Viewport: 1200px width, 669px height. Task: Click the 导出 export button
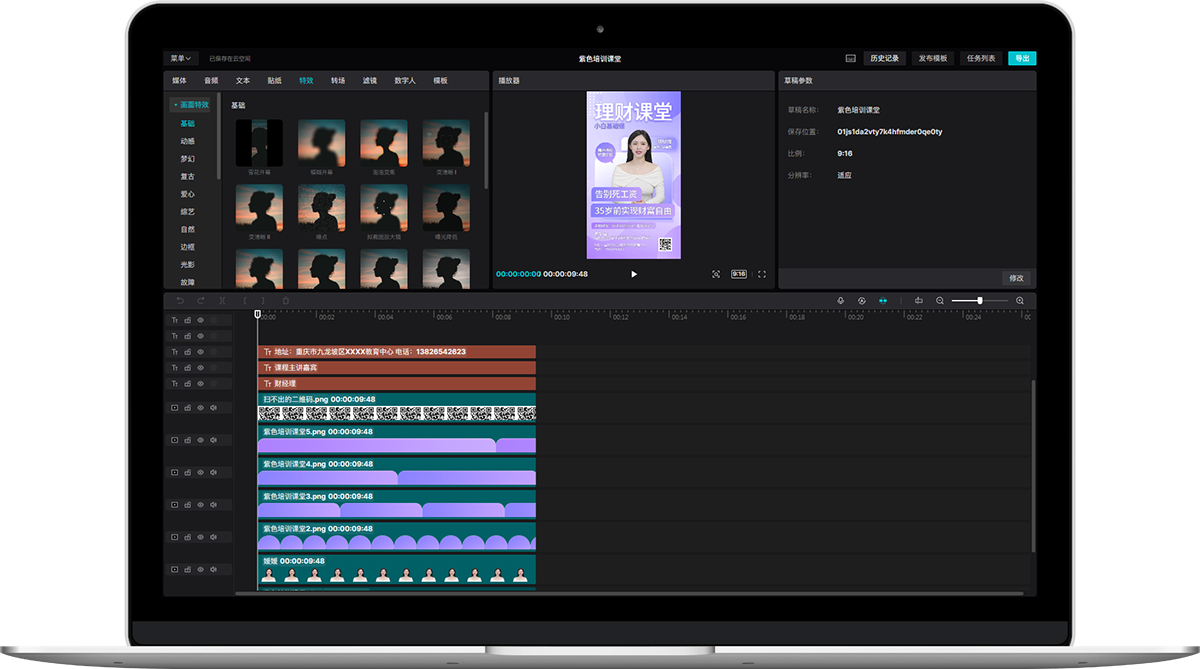point(1022,58)
